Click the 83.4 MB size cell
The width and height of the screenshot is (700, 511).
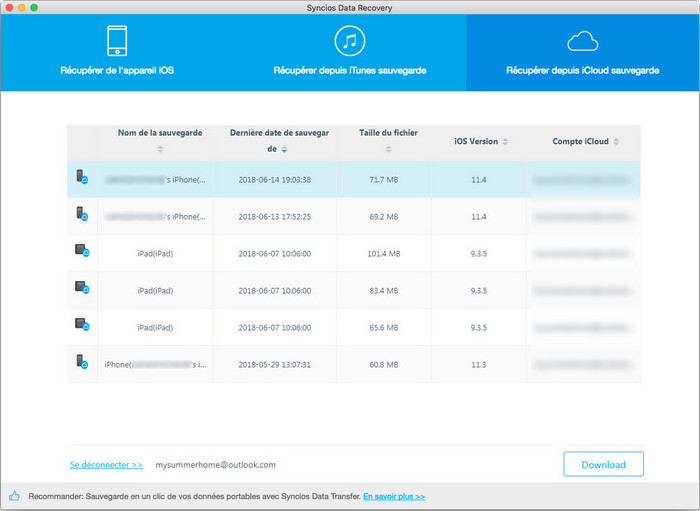pos(383,291)
